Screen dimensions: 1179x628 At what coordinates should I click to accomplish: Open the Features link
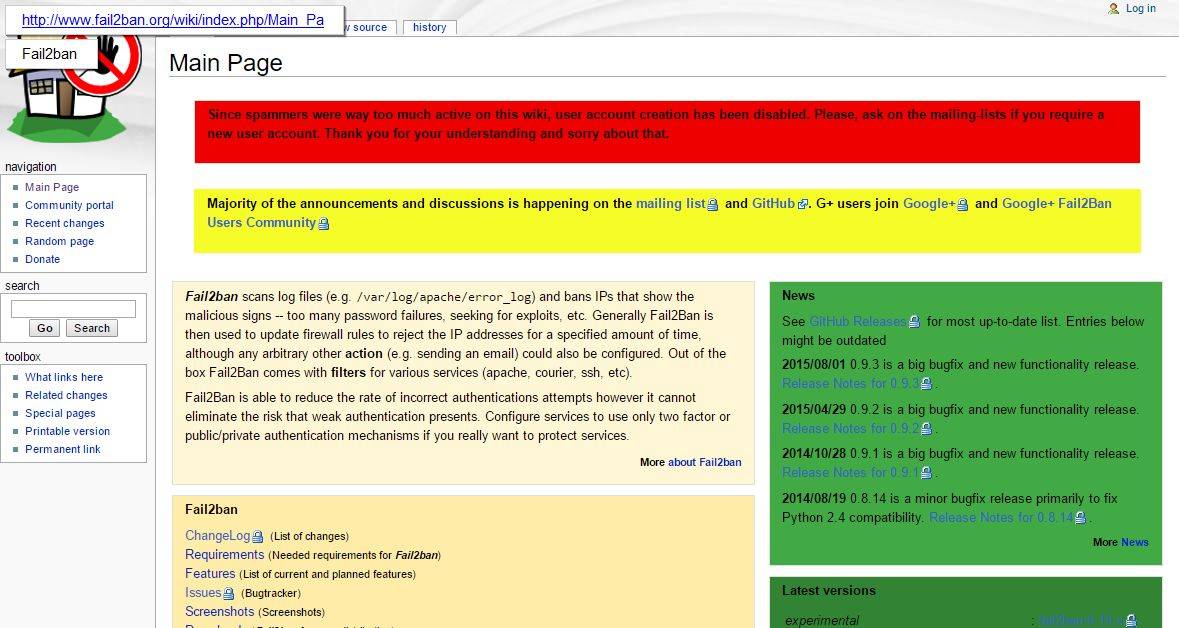pyautogui.click(x=210, y=574)
